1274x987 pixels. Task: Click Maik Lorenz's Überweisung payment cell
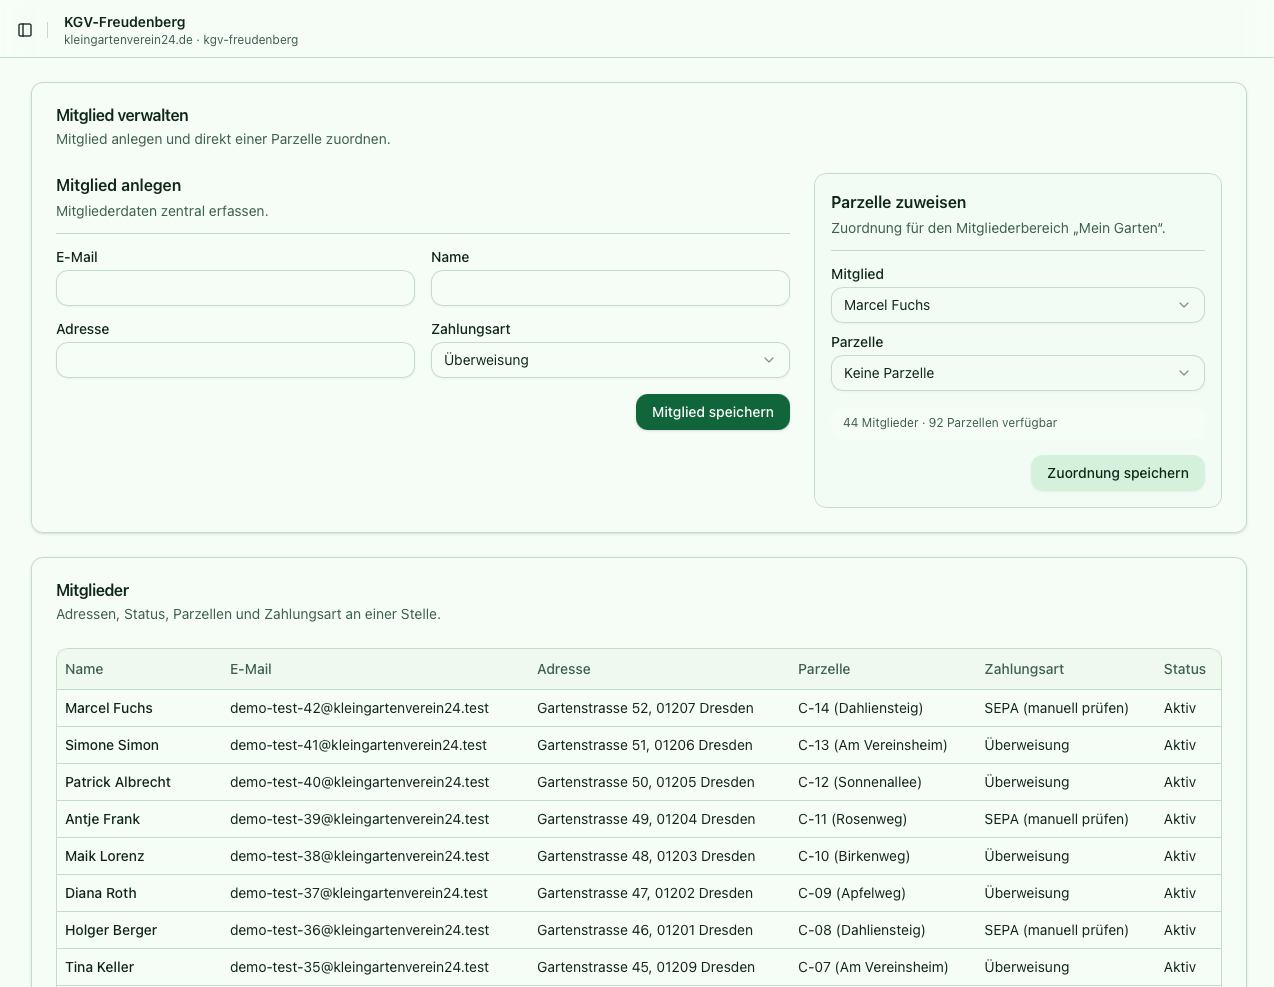point(1026,856)
